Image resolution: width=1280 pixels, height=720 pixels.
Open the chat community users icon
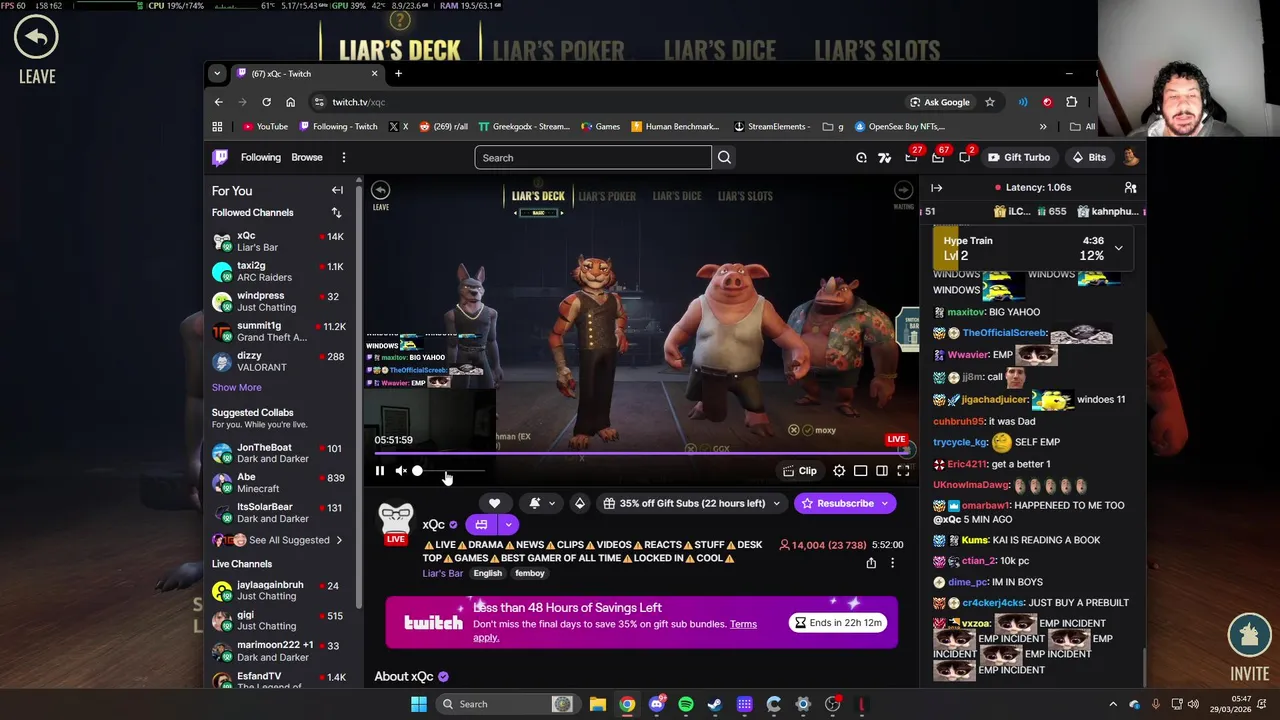pos(1130,187)
